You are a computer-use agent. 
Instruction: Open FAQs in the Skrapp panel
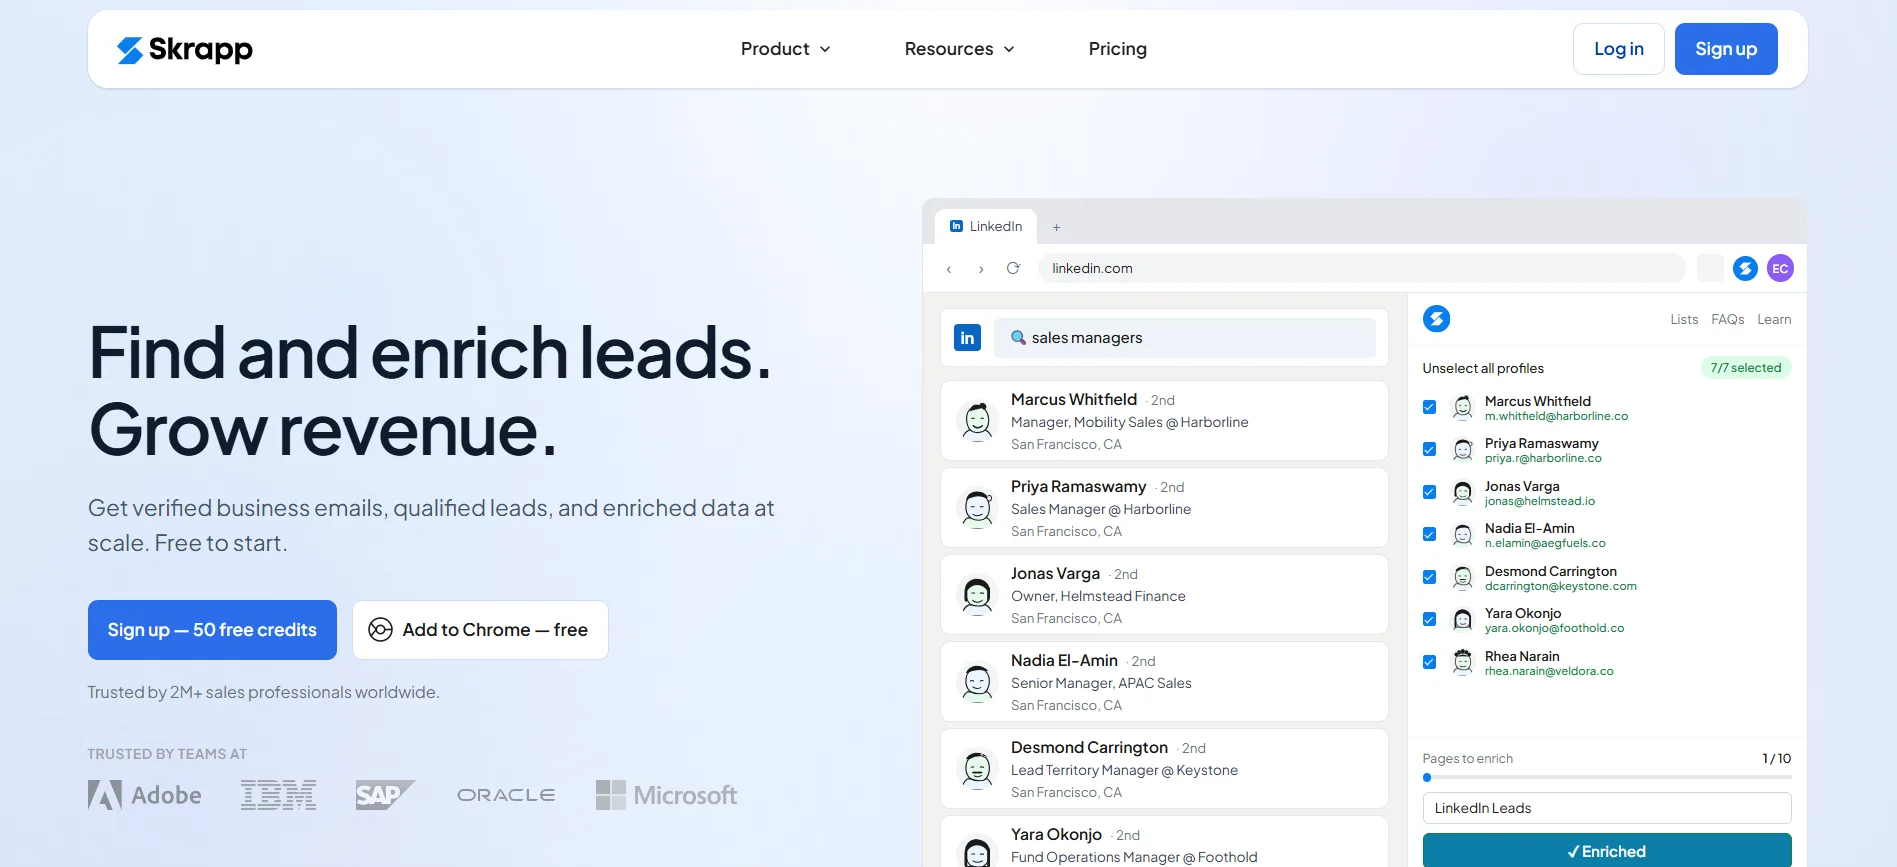tap(1728, 320)
